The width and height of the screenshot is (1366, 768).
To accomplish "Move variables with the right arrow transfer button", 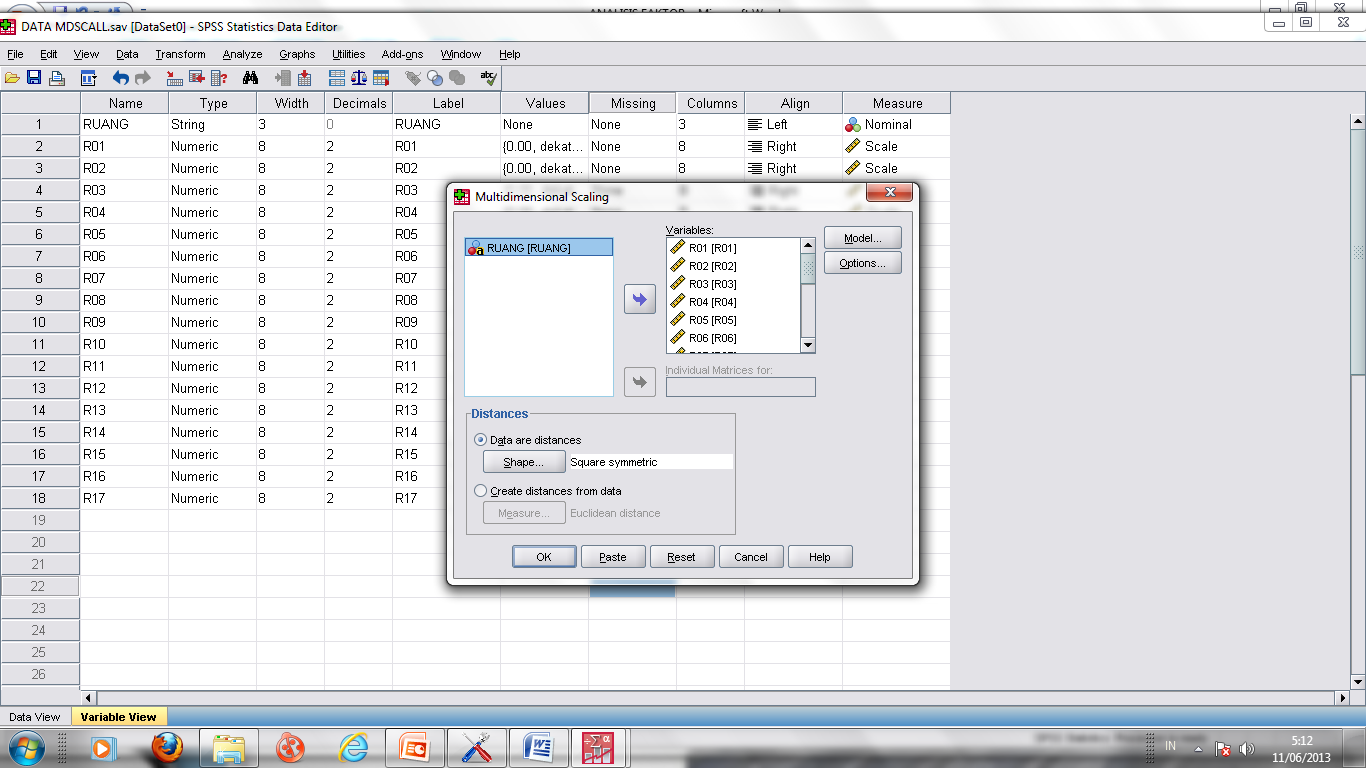I will point(639,298).
